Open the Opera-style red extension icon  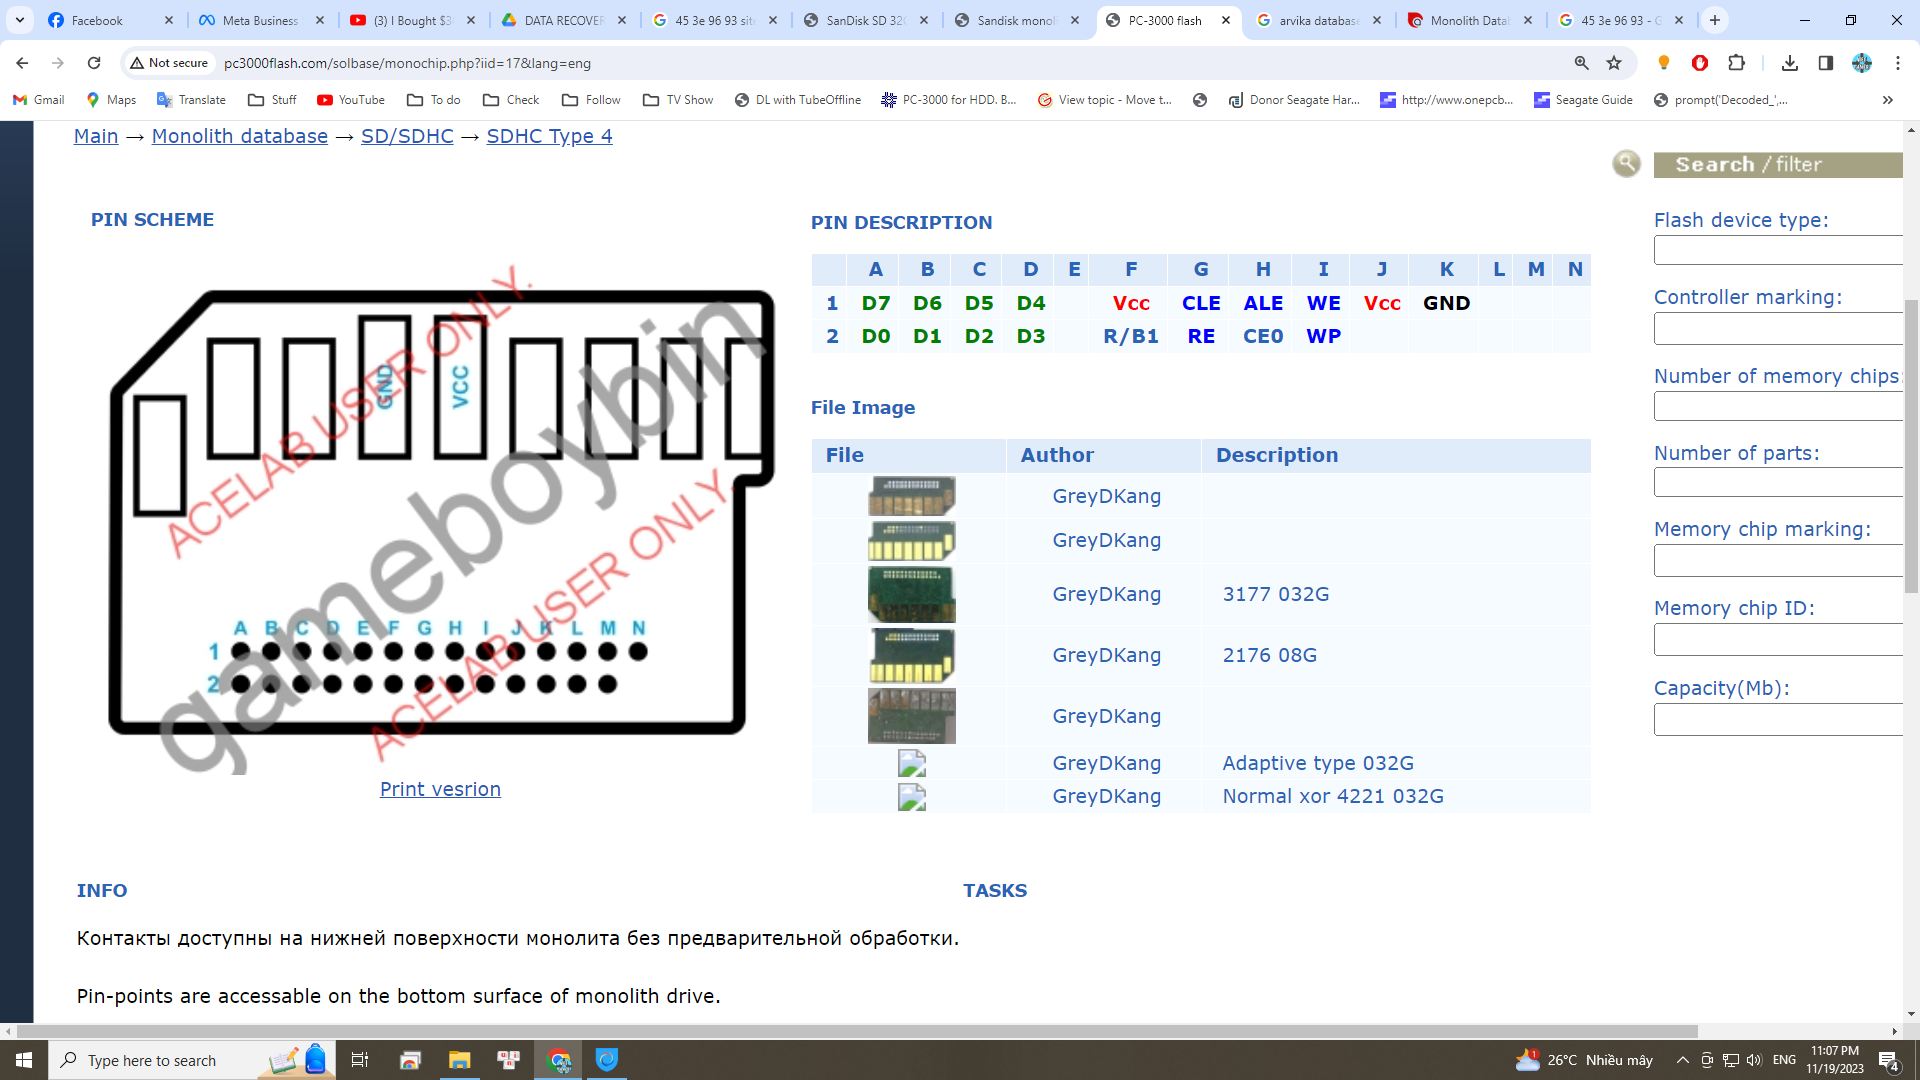[1700, 63]
